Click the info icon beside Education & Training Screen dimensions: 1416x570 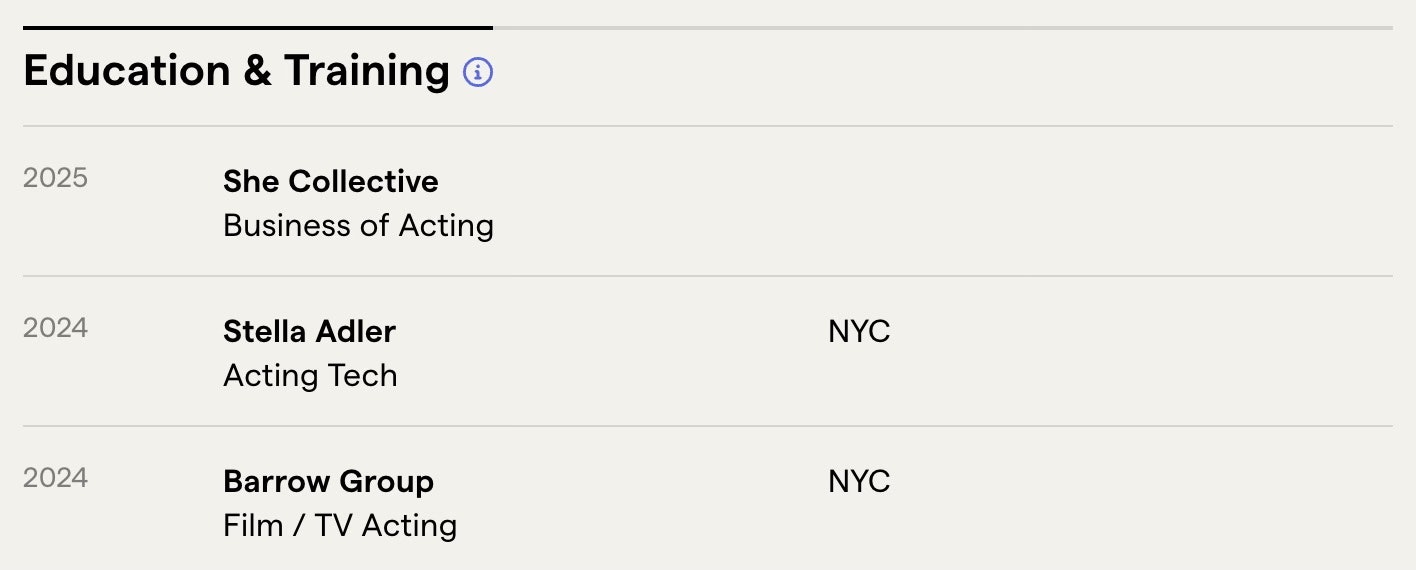[x=478, y=72]
